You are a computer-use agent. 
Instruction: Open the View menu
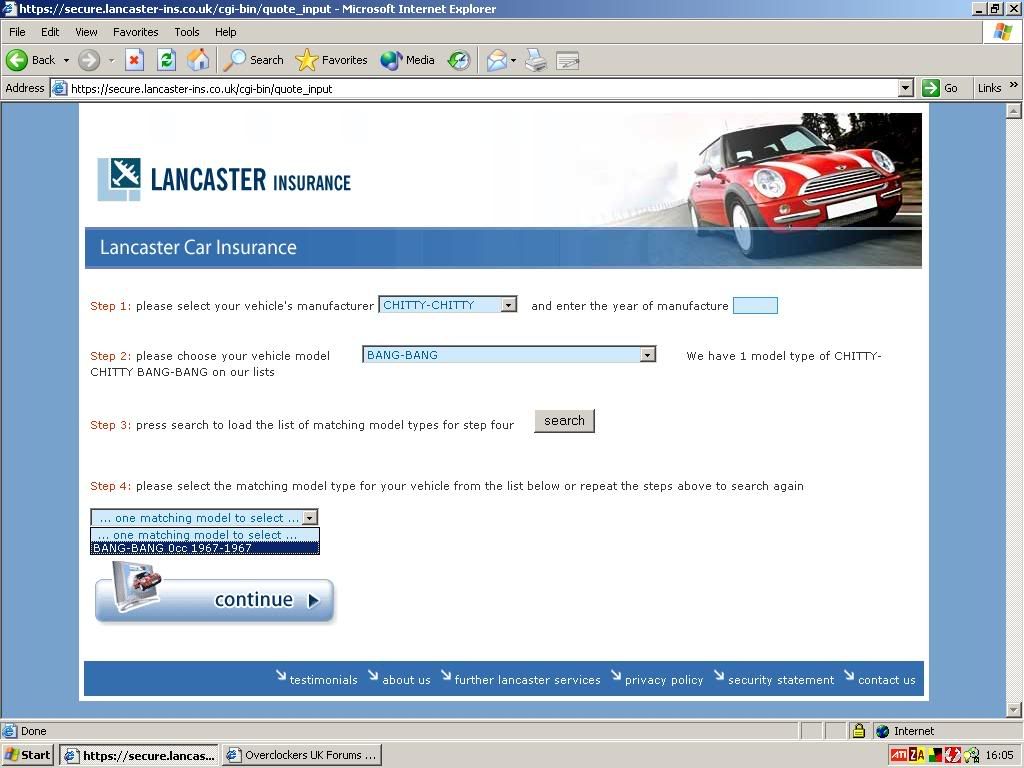[x=86, y=32]
